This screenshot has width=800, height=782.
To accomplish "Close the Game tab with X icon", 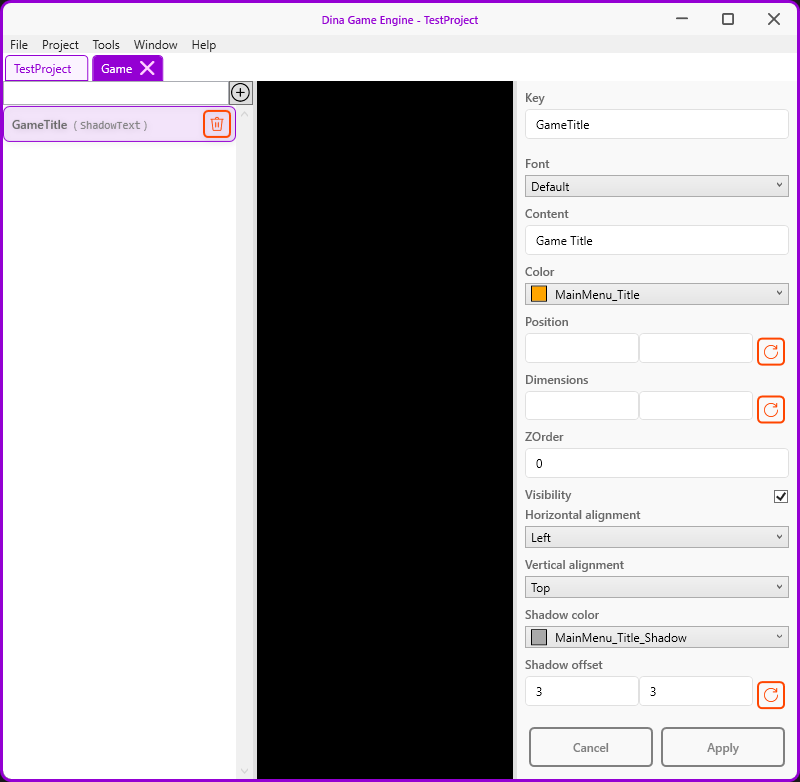I will (147, 68).
